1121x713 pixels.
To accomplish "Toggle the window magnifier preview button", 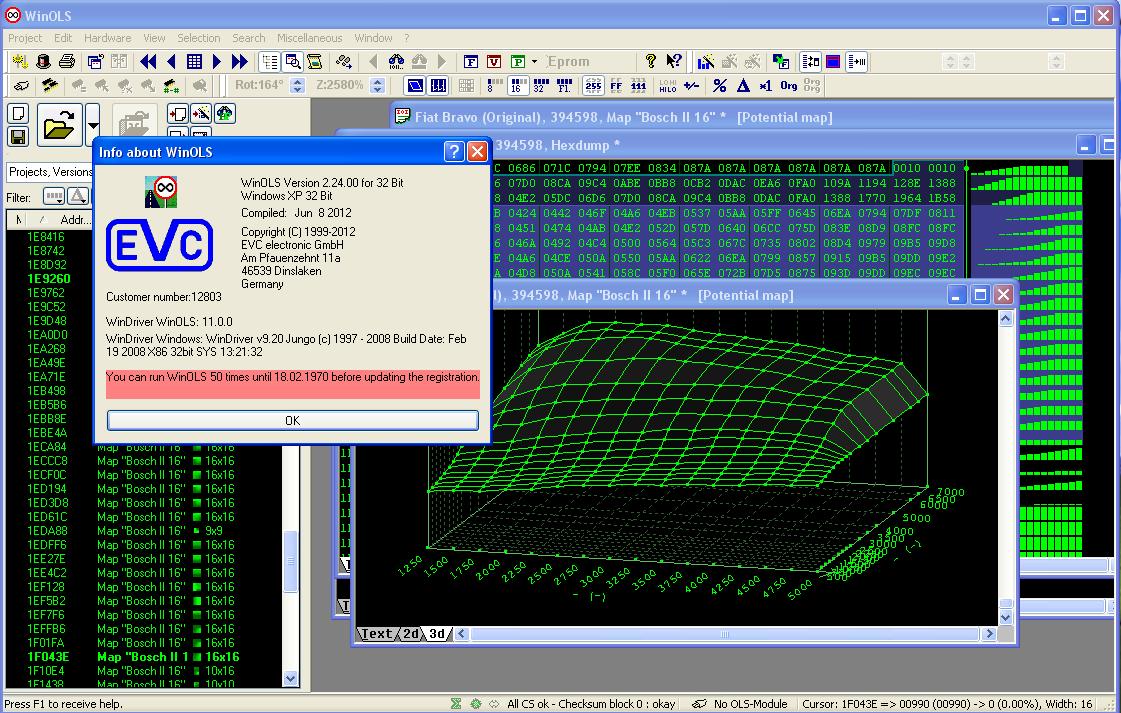I will [x=292, y=62].
